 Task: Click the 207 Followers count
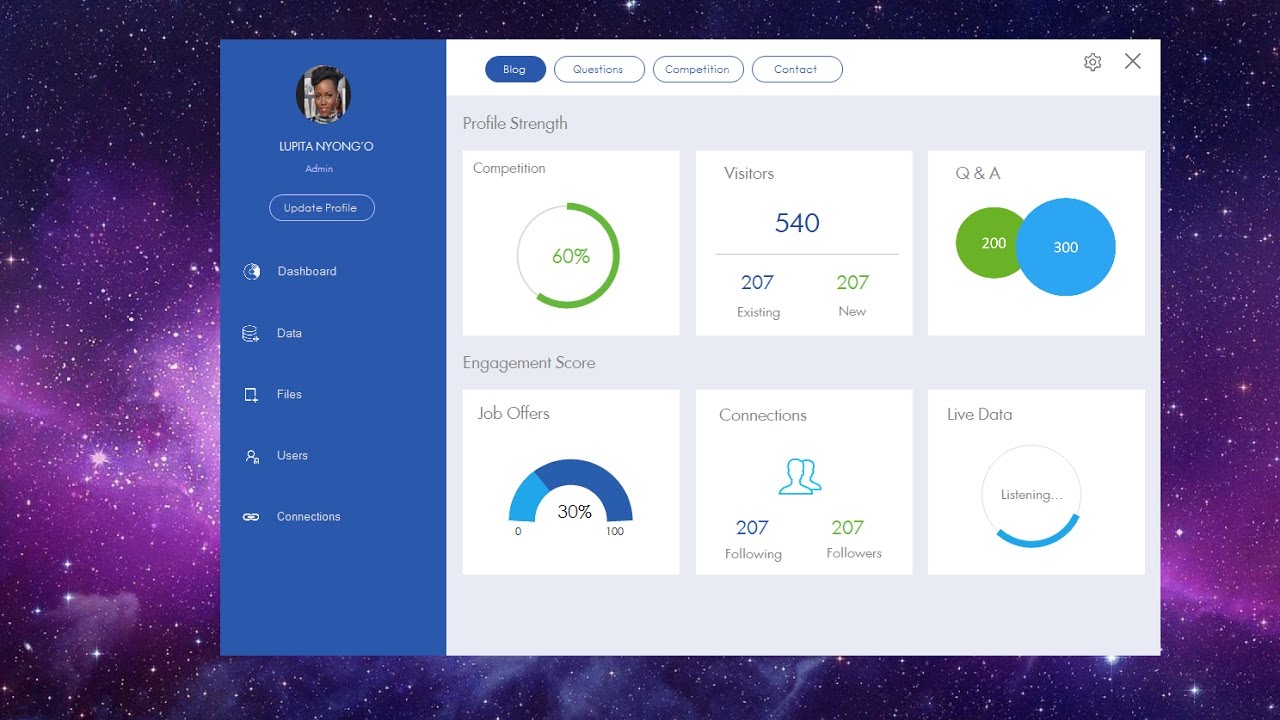click(847, 528)
